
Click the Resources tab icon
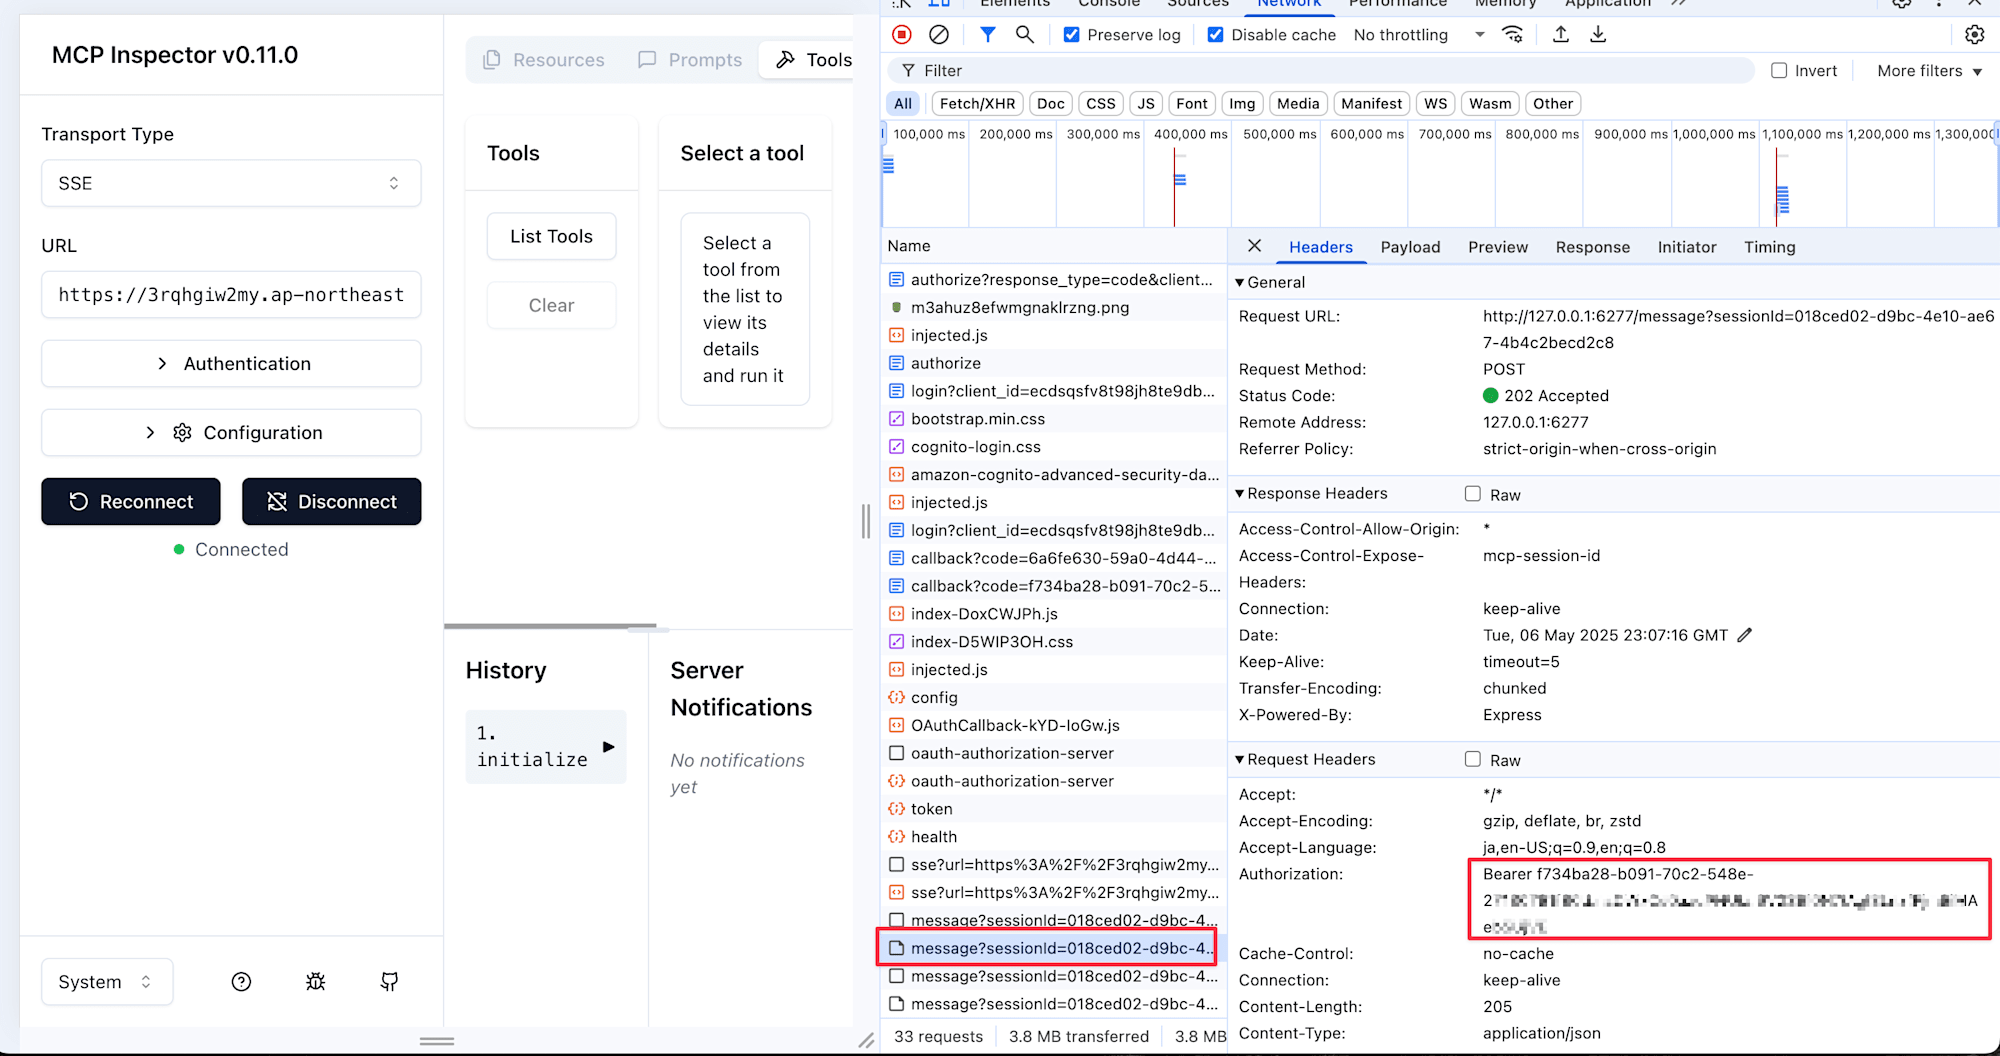[492, 60]
